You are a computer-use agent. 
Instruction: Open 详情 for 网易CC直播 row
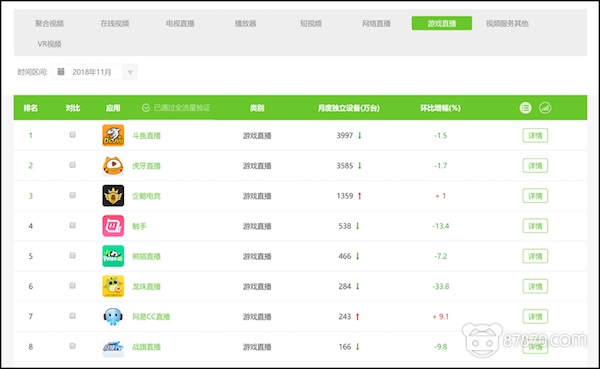(535, 317)
